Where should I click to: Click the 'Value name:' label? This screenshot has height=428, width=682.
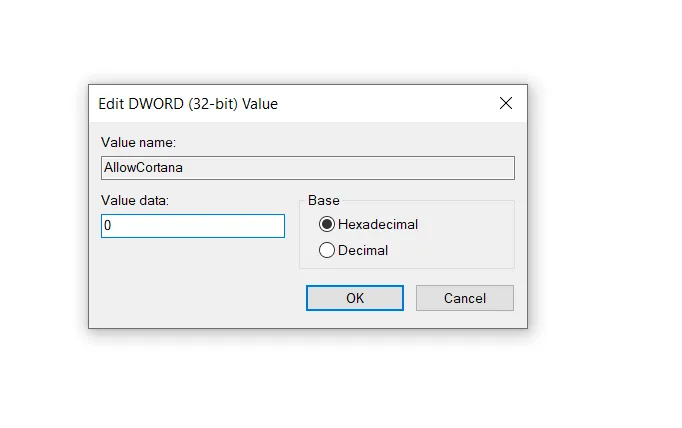tap(138, 143)
